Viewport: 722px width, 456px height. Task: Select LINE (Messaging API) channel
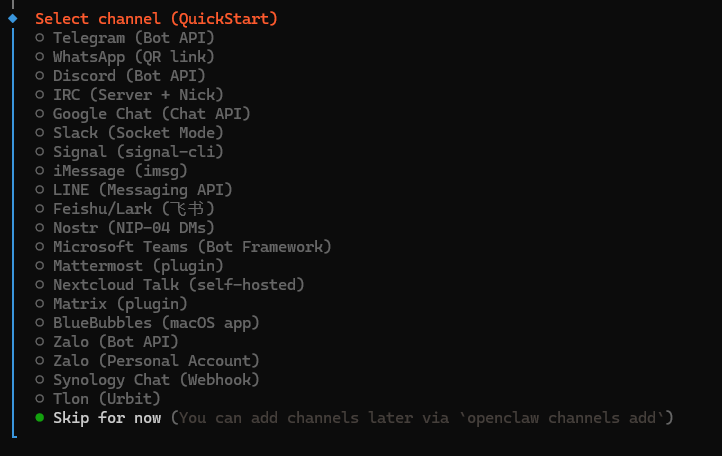tap(143, 190)
